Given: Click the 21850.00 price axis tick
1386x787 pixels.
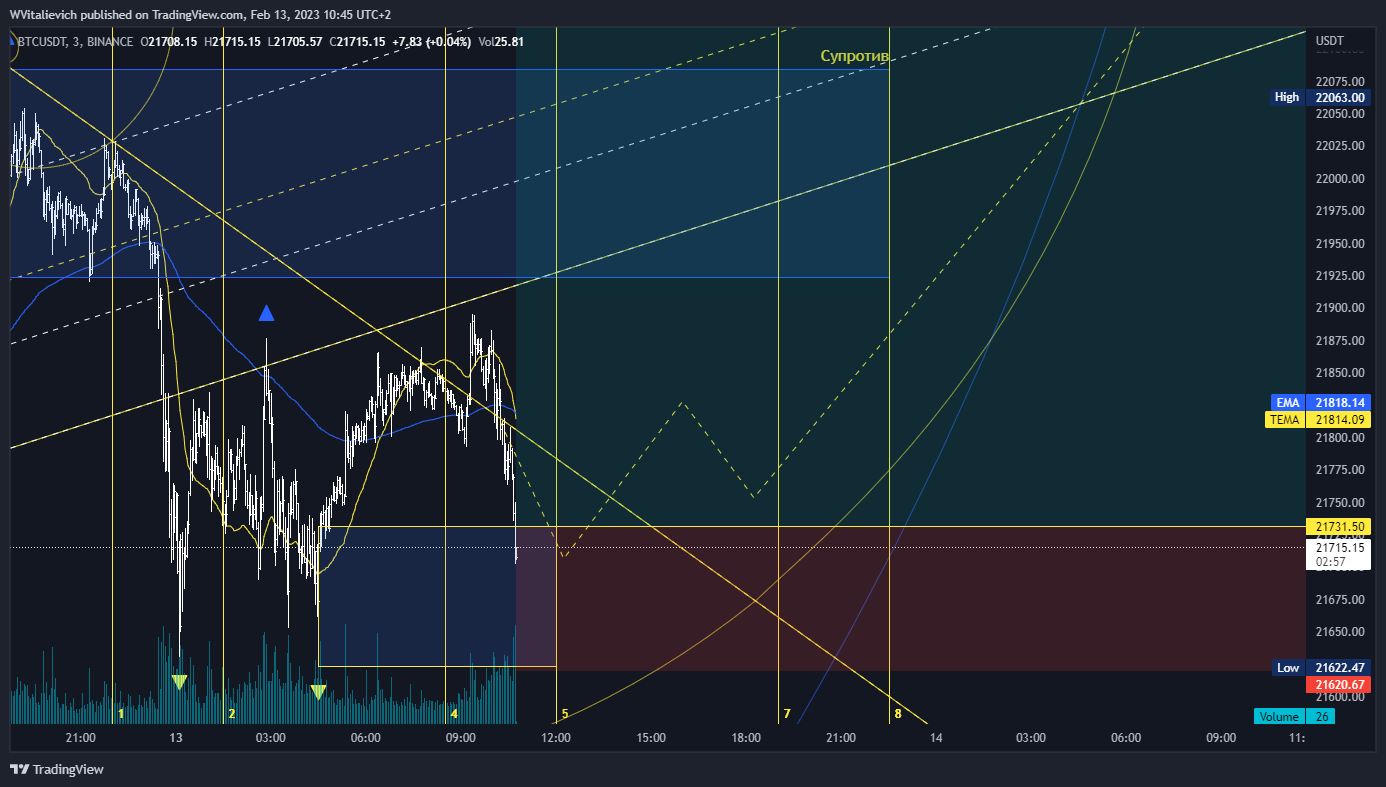Looking at the screenshot, I should [1340, 373].
